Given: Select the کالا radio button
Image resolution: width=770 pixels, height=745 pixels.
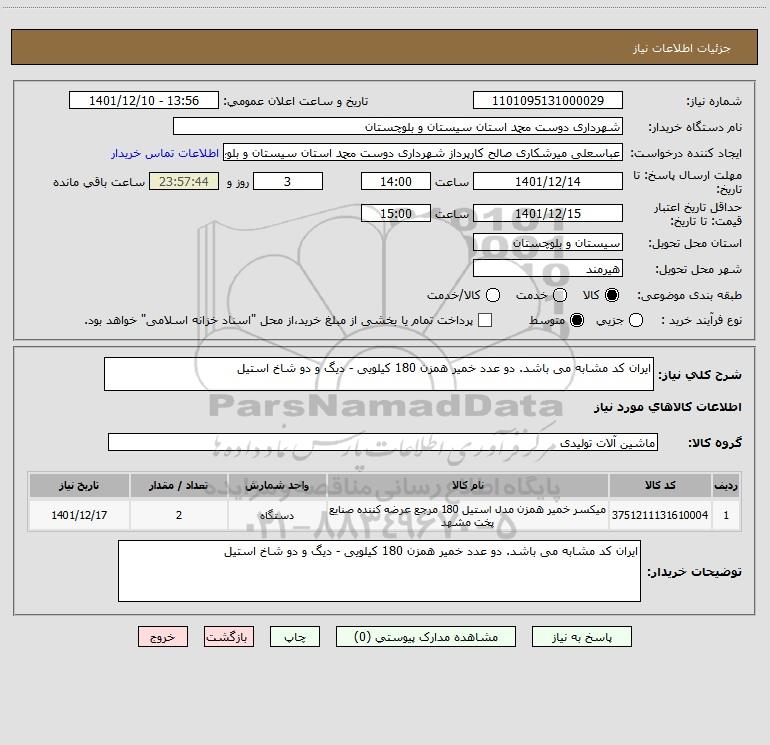Looking at the screenshot, I should 612,295.
